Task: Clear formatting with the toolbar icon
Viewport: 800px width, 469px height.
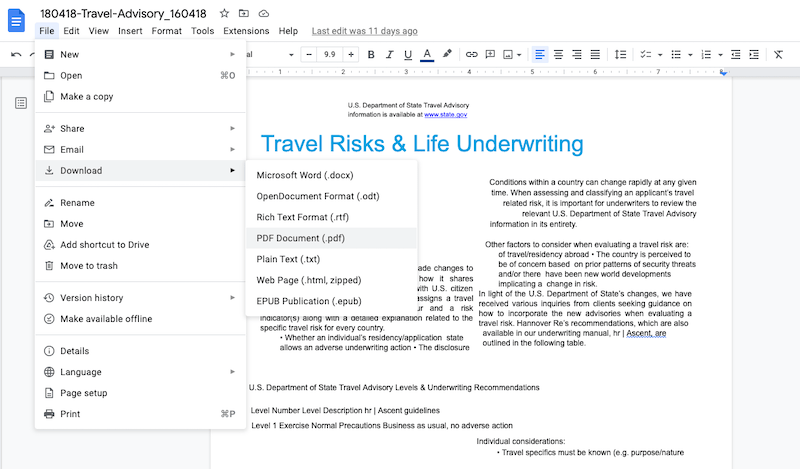Action: click(778, 55)
